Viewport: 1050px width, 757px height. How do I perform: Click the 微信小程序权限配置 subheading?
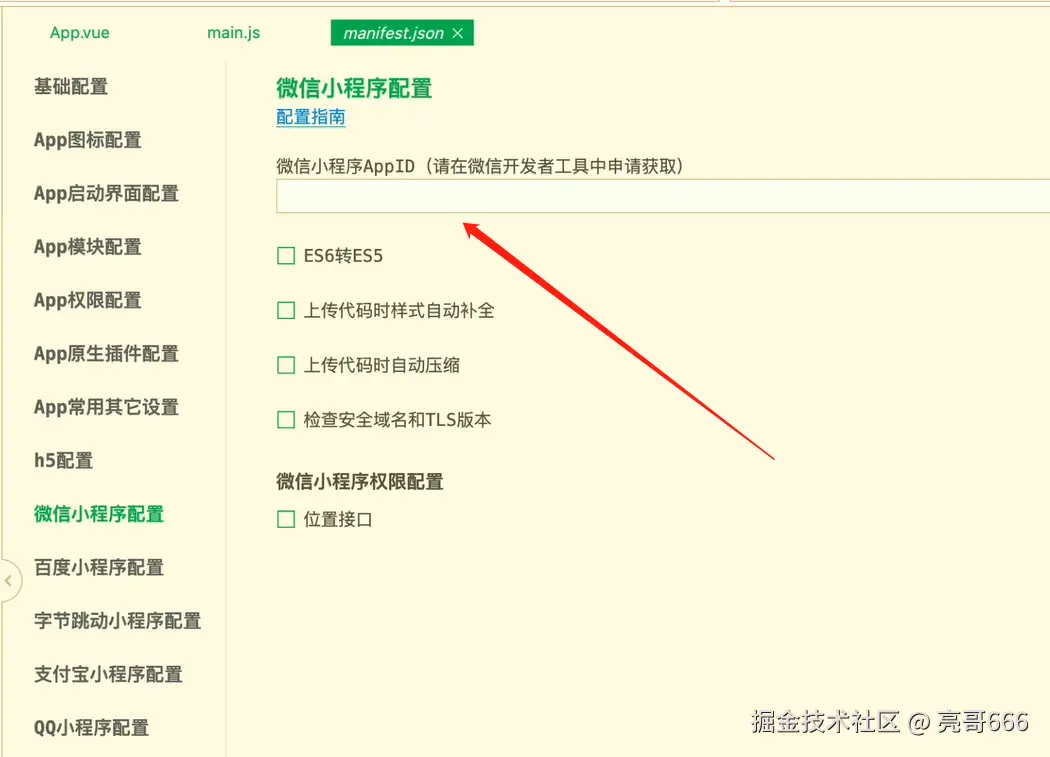pyautogui.click(x=360, y=482)
